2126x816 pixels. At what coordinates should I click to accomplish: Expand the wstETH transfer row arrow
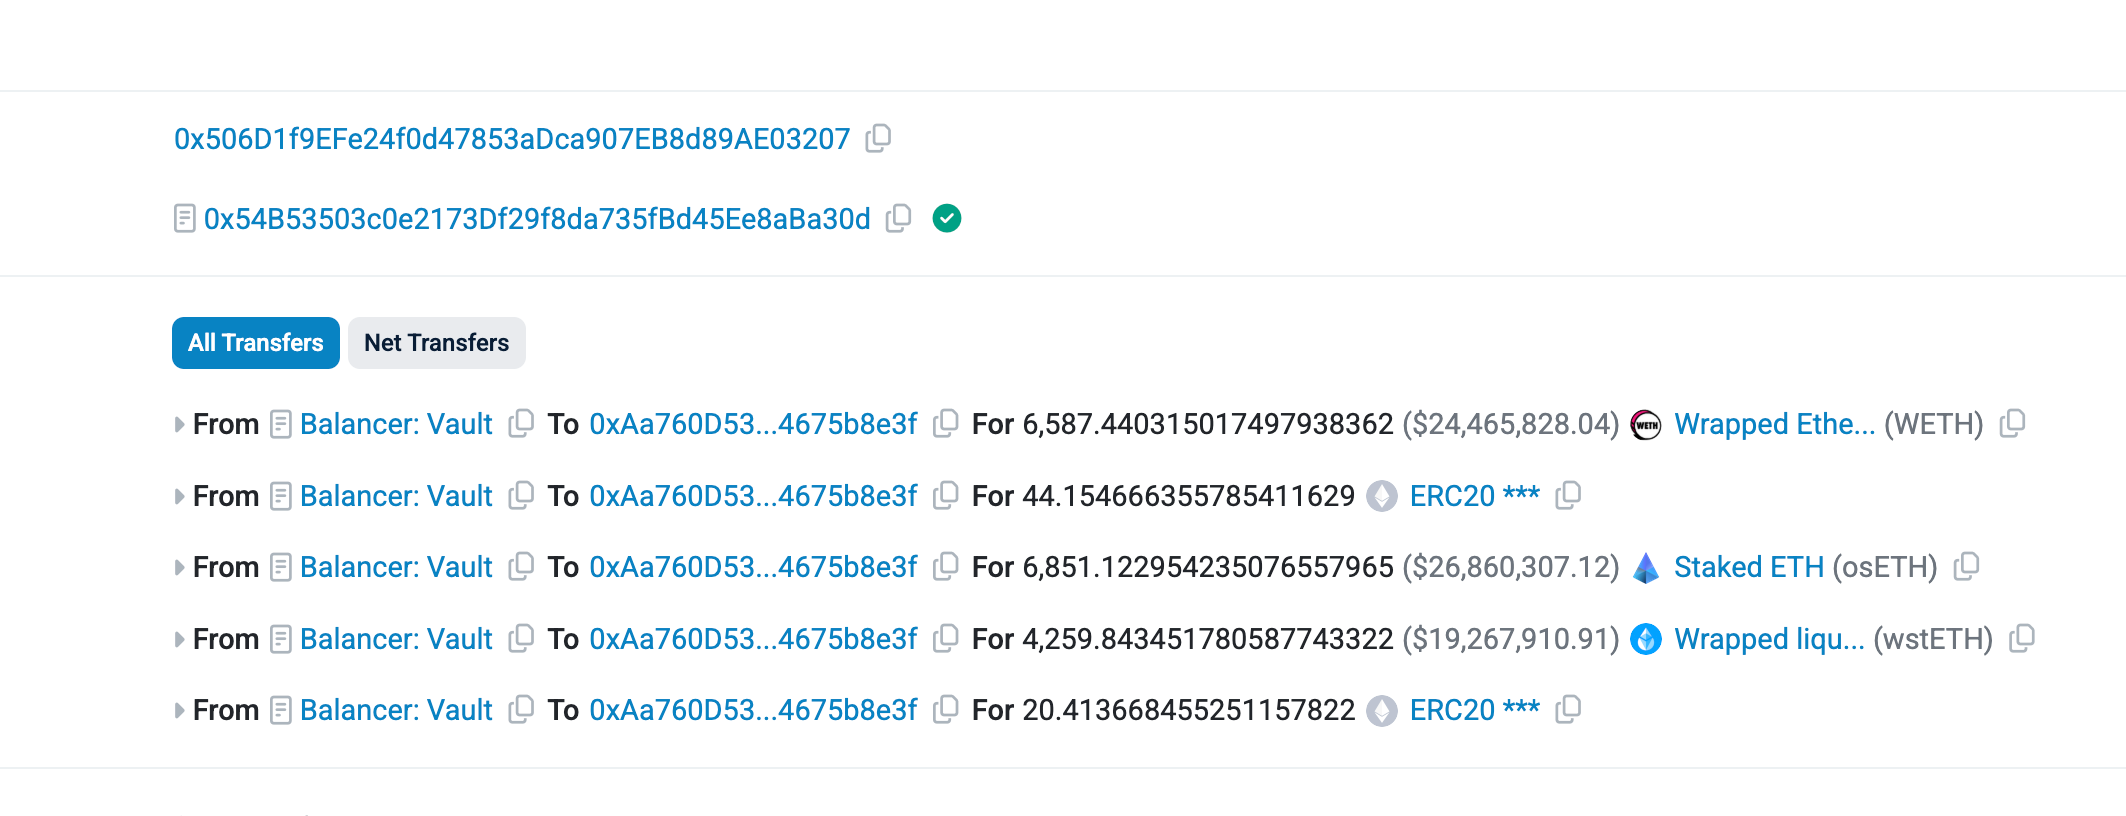pyautogui.click(x=179, y=640)
